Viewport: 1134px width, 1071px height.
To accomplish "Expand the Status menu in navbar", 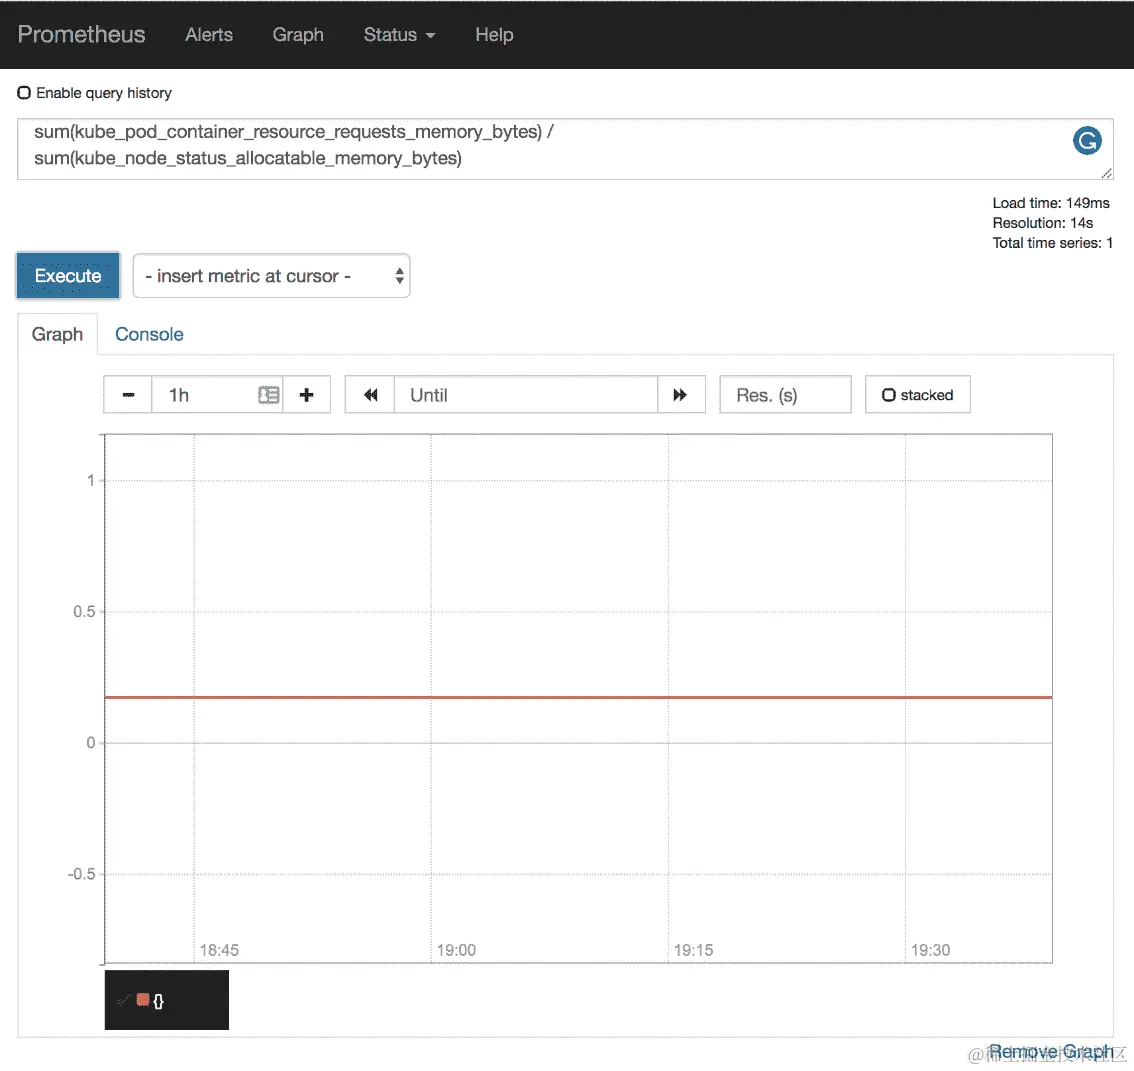I will pyautogui.click(x=399, y=35).
